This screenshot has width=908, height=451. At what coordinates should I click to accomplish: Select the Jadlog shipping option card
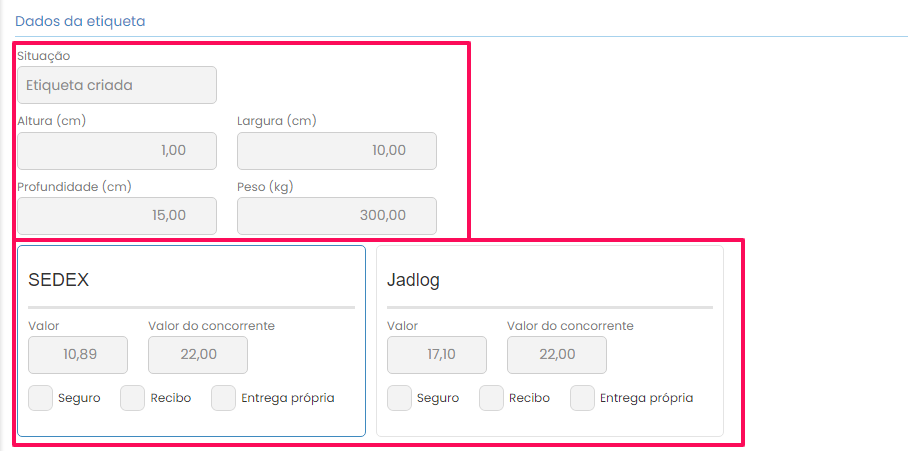pos(549,281)
